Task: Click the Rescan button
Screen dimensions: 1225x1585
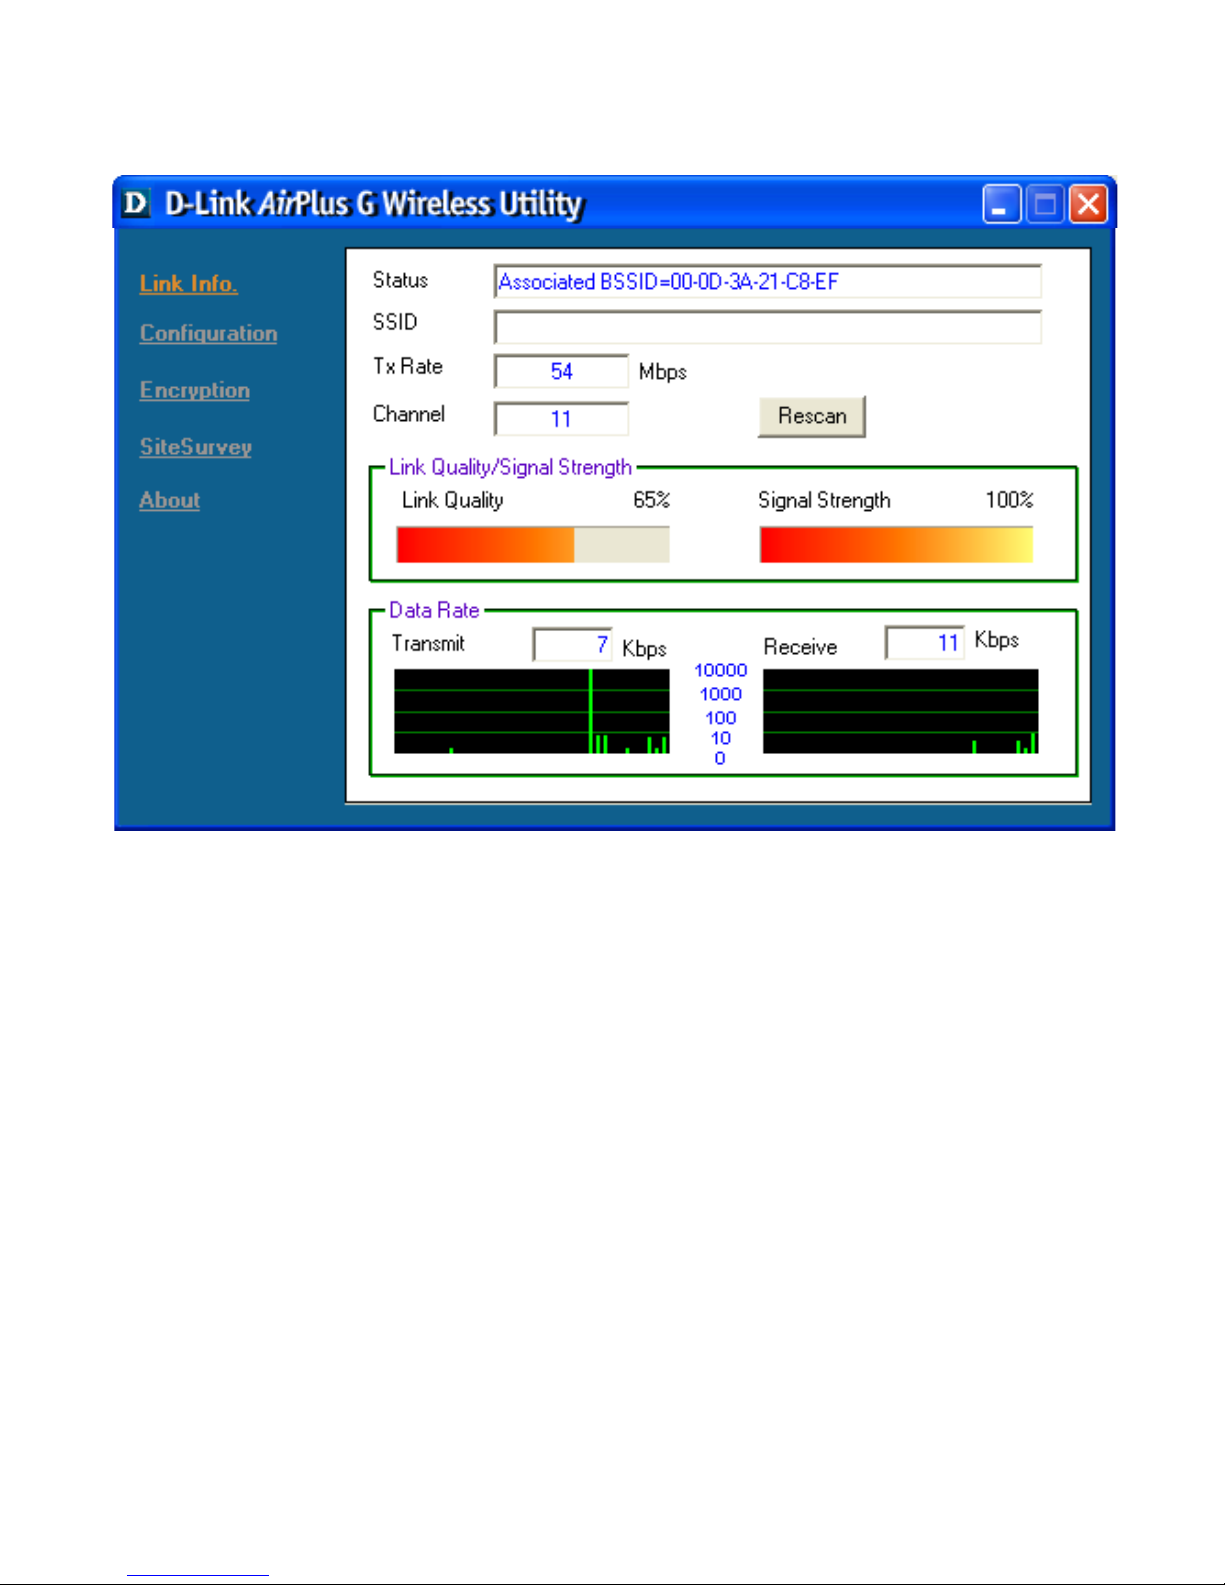Action: click(811, 416)
